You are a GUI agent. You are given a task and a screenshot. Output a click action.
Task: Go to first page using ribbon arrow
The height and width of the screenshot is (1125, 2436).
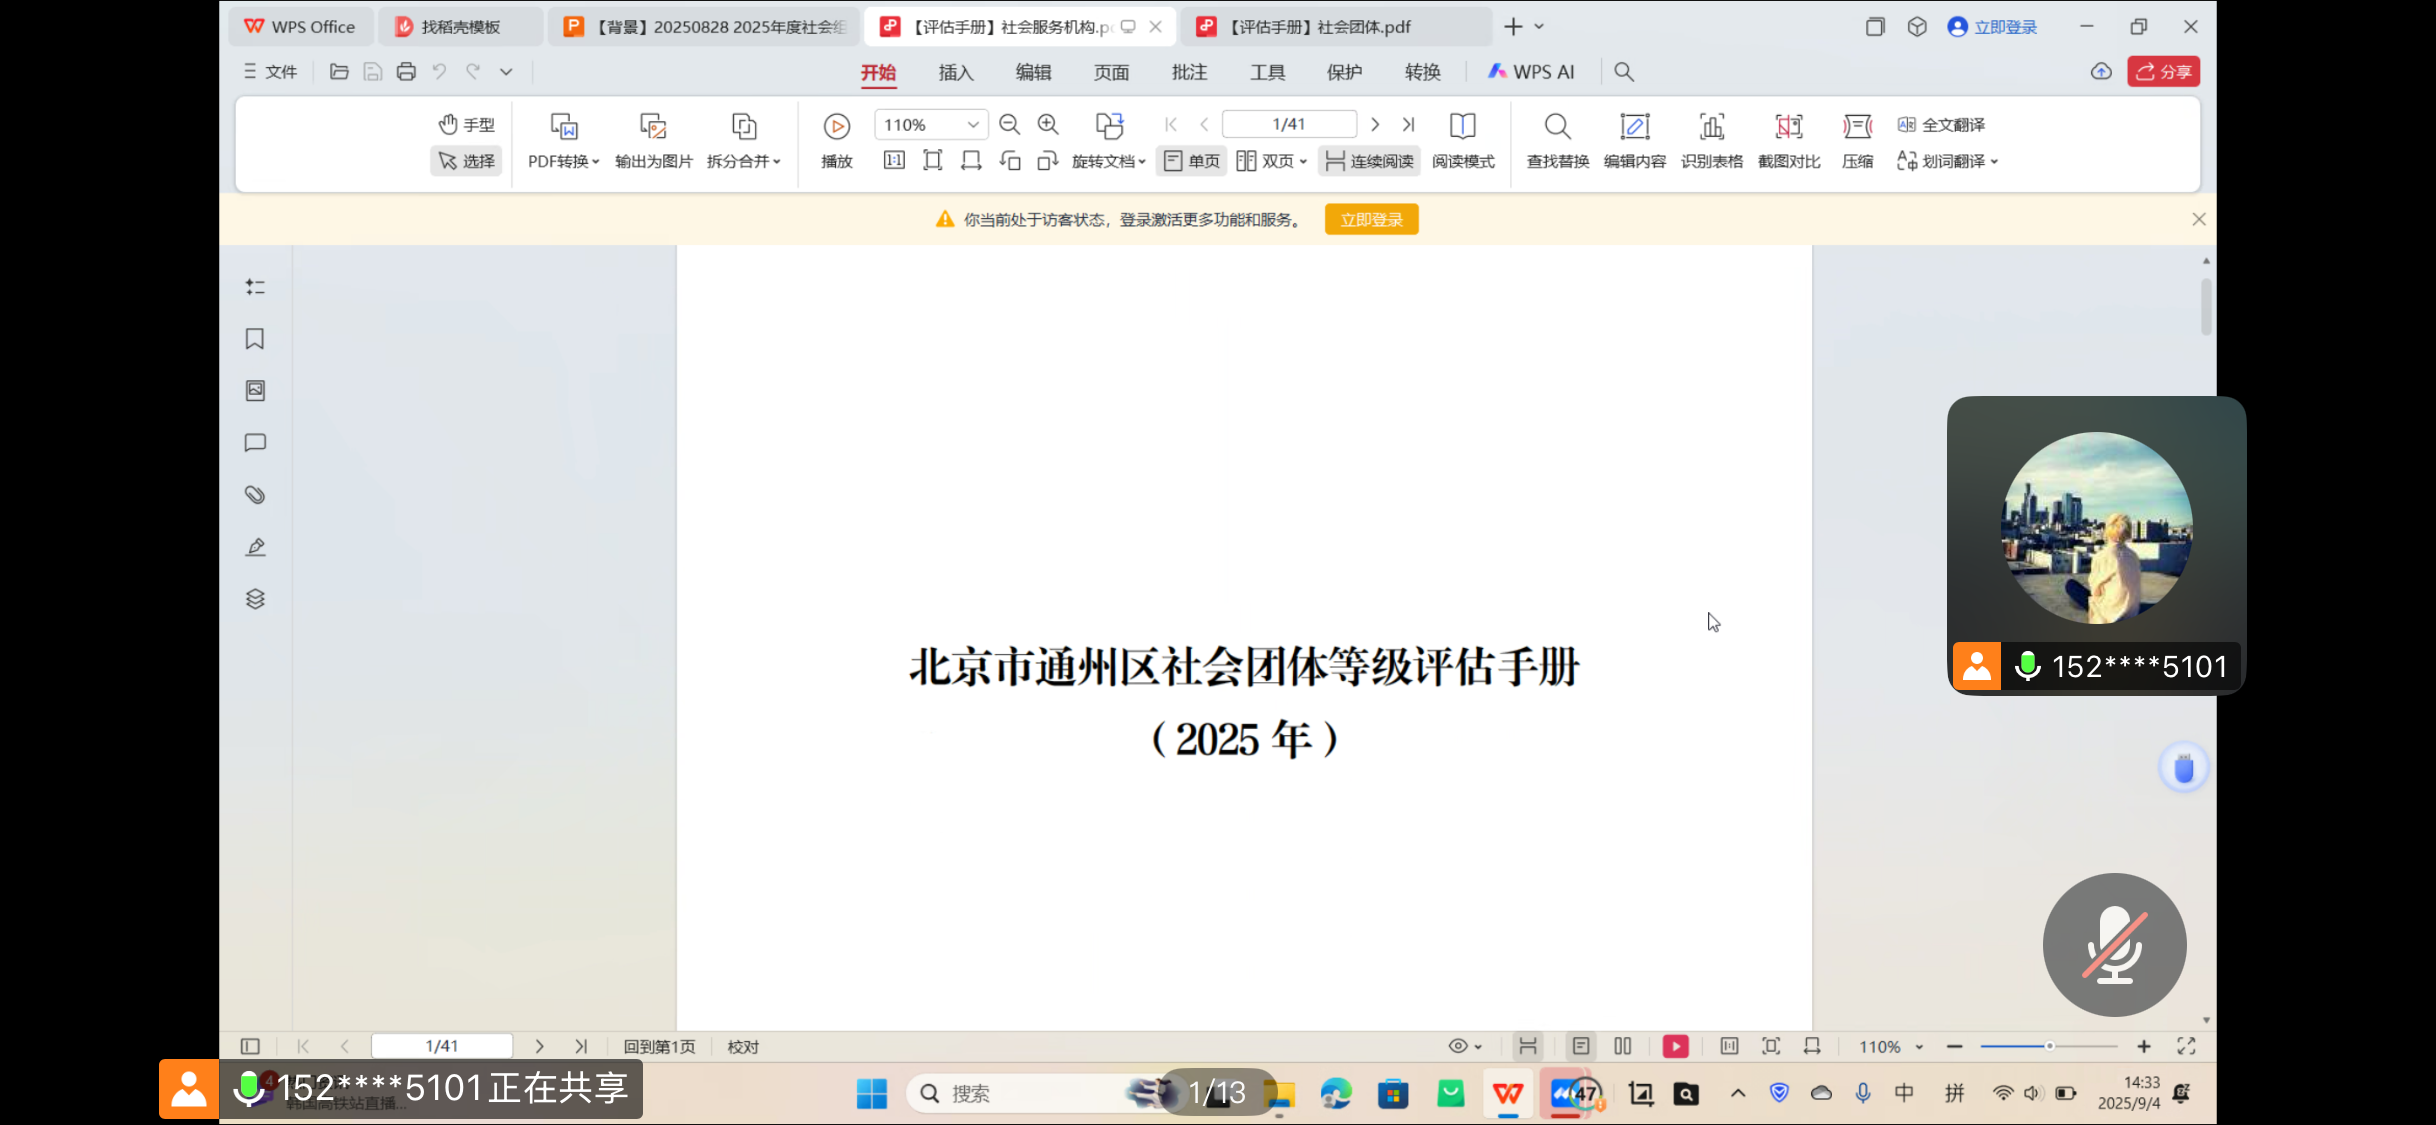pos(1171,125)
